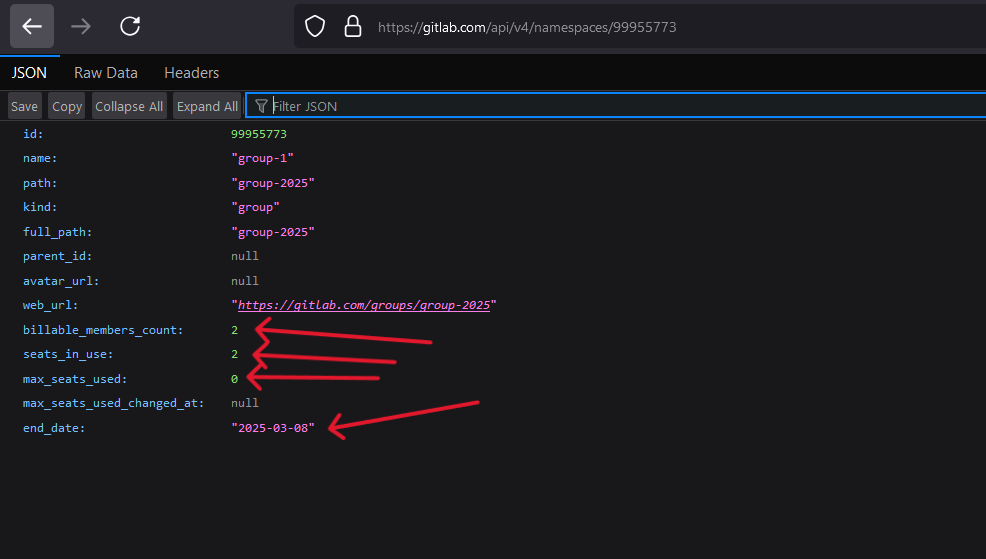Open the tracking protection shield panel
The image size is (986, 559).
pyautogui.click(x=315, y=27)
